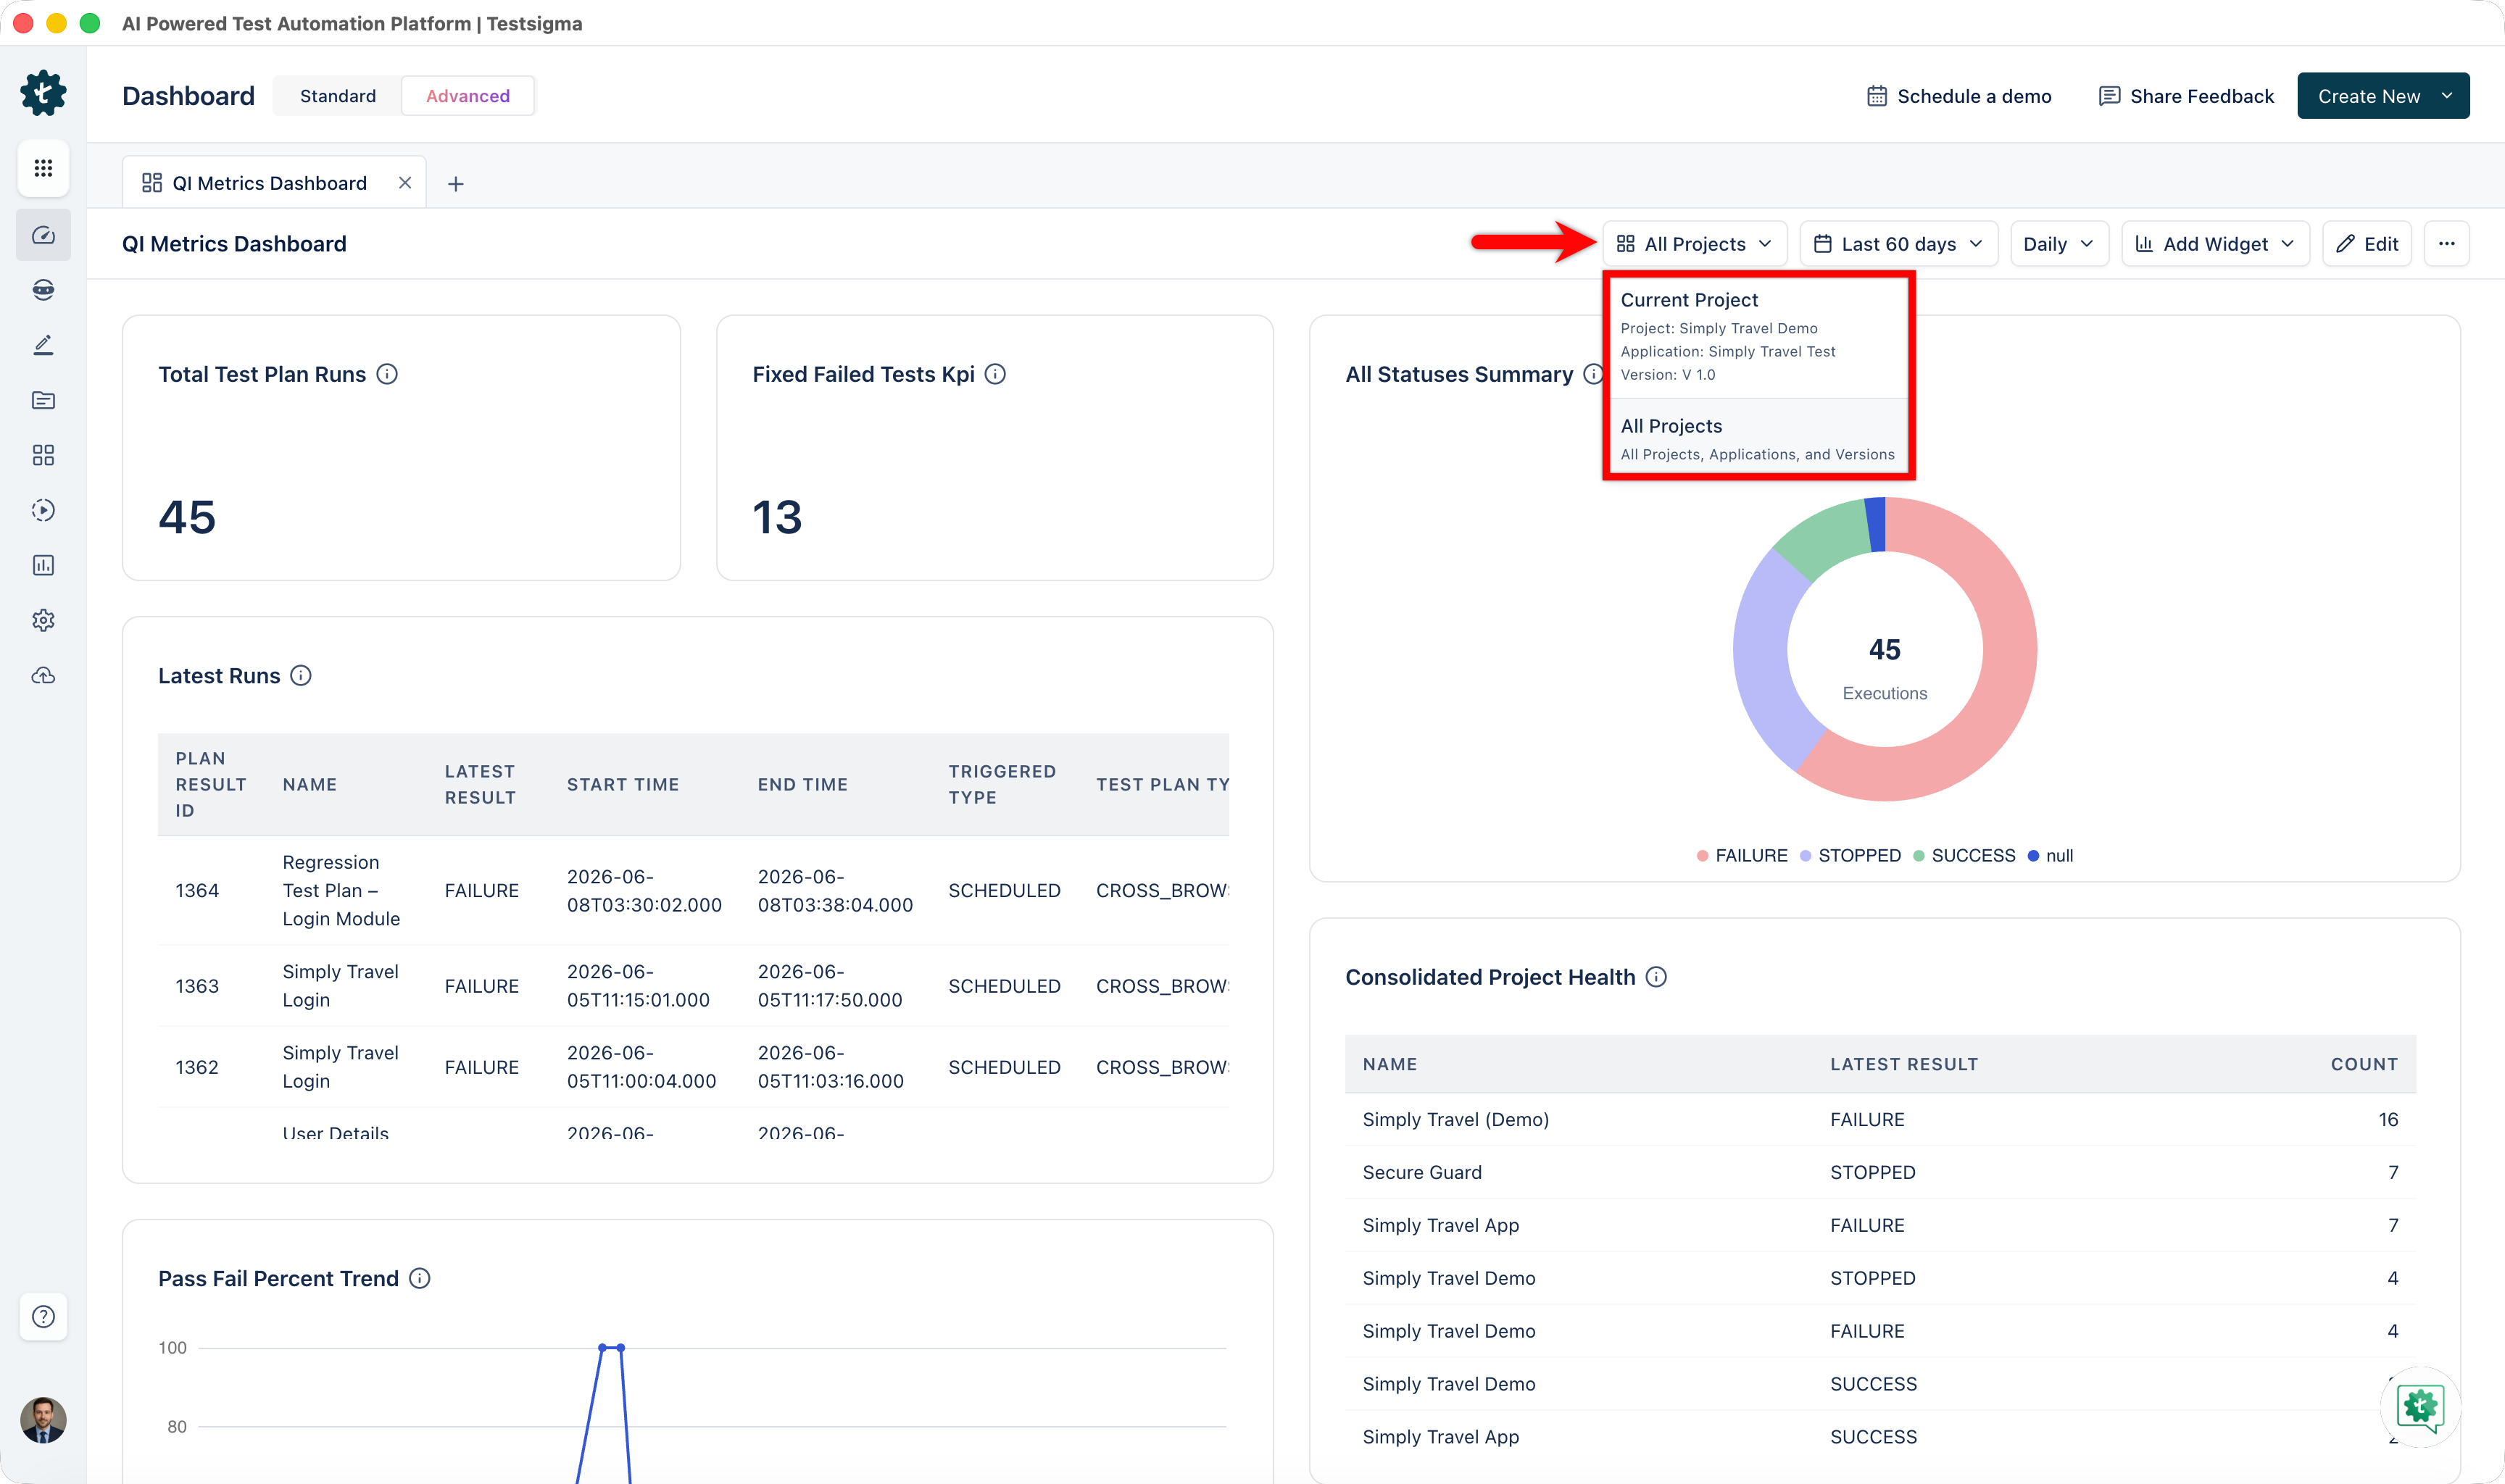The image size is (2505, 1484).
Task: Click the TRIGGERED TYPE column header
Action: (1002, 784)
